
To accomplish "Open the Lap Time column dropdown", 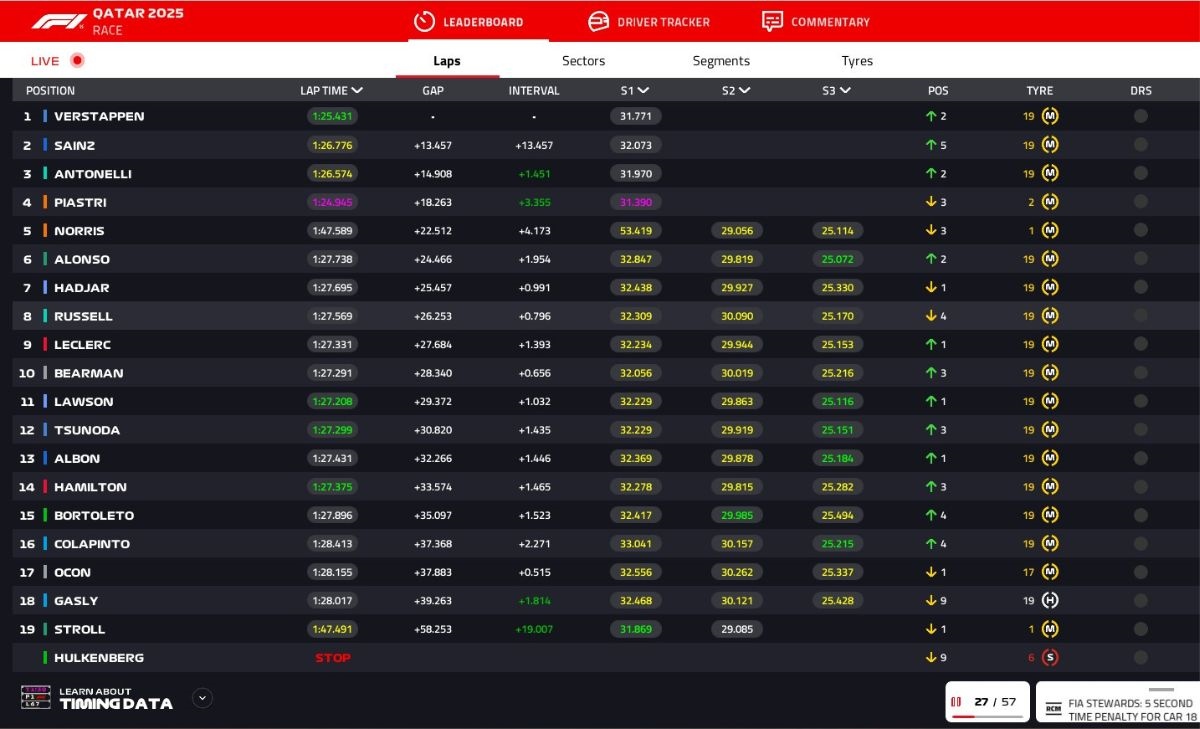I will click(x=357, y=91).
